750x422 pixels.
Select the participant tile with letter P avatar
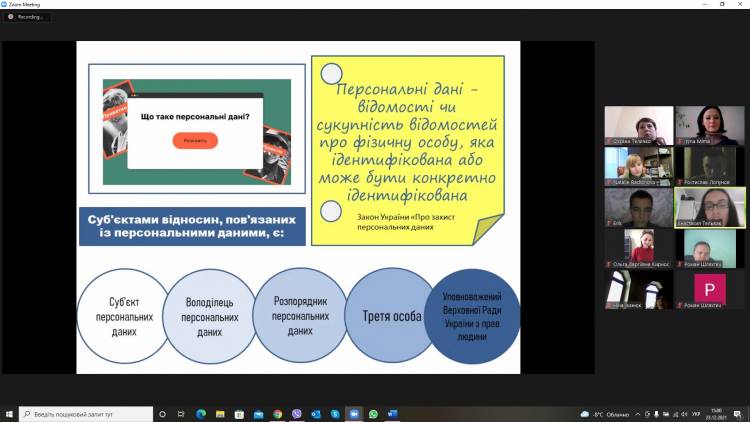point(710,289)
